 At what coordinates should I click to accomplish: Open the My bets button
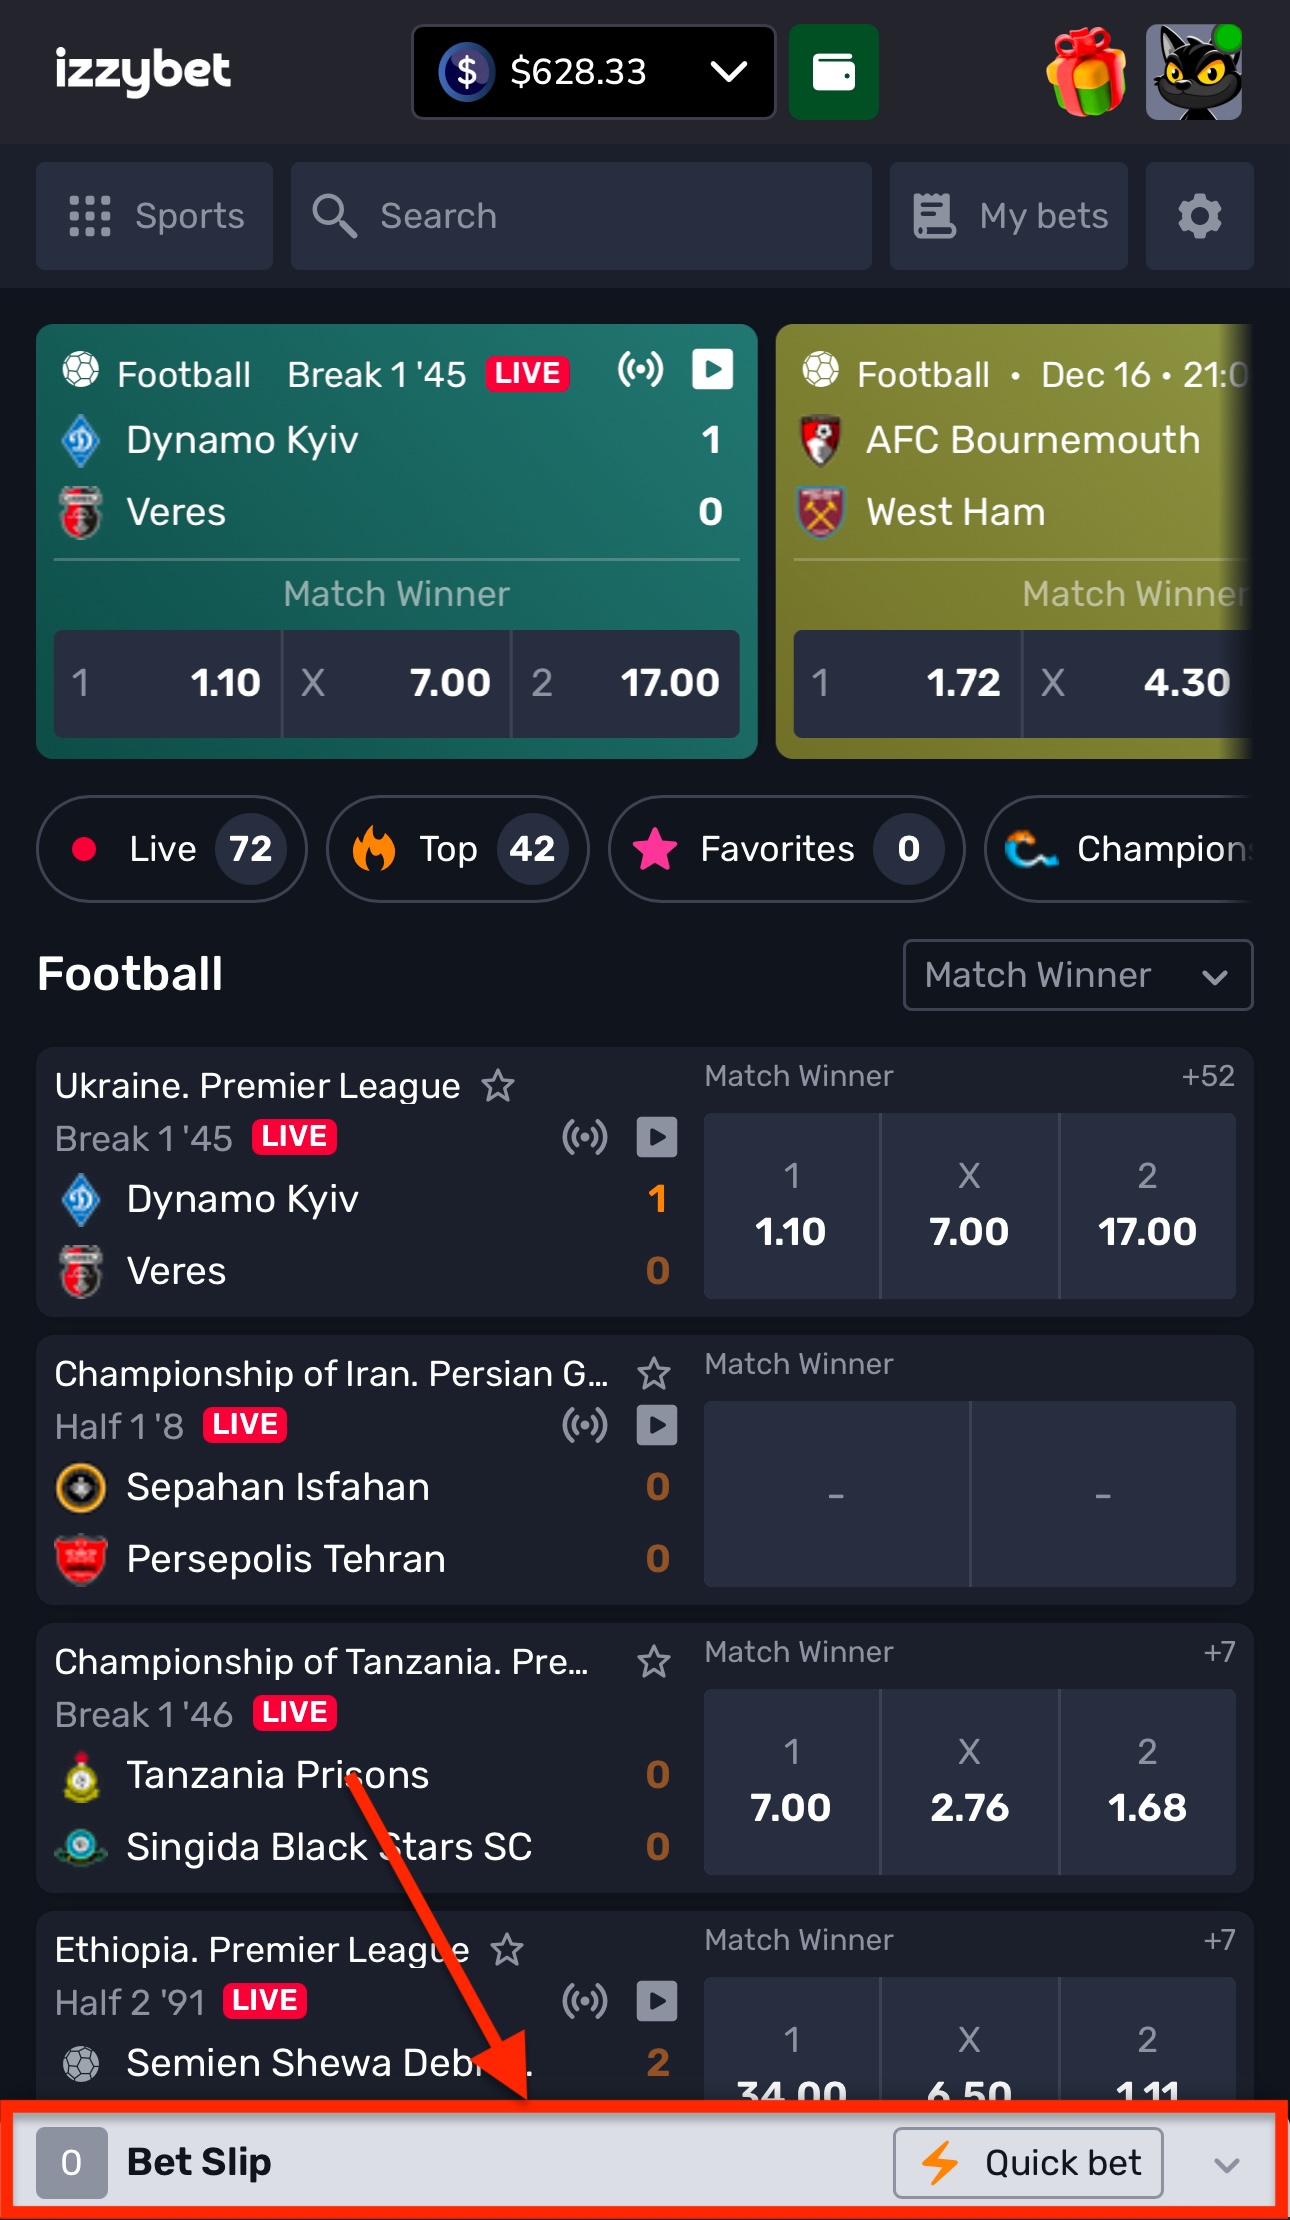(1009, 216)
